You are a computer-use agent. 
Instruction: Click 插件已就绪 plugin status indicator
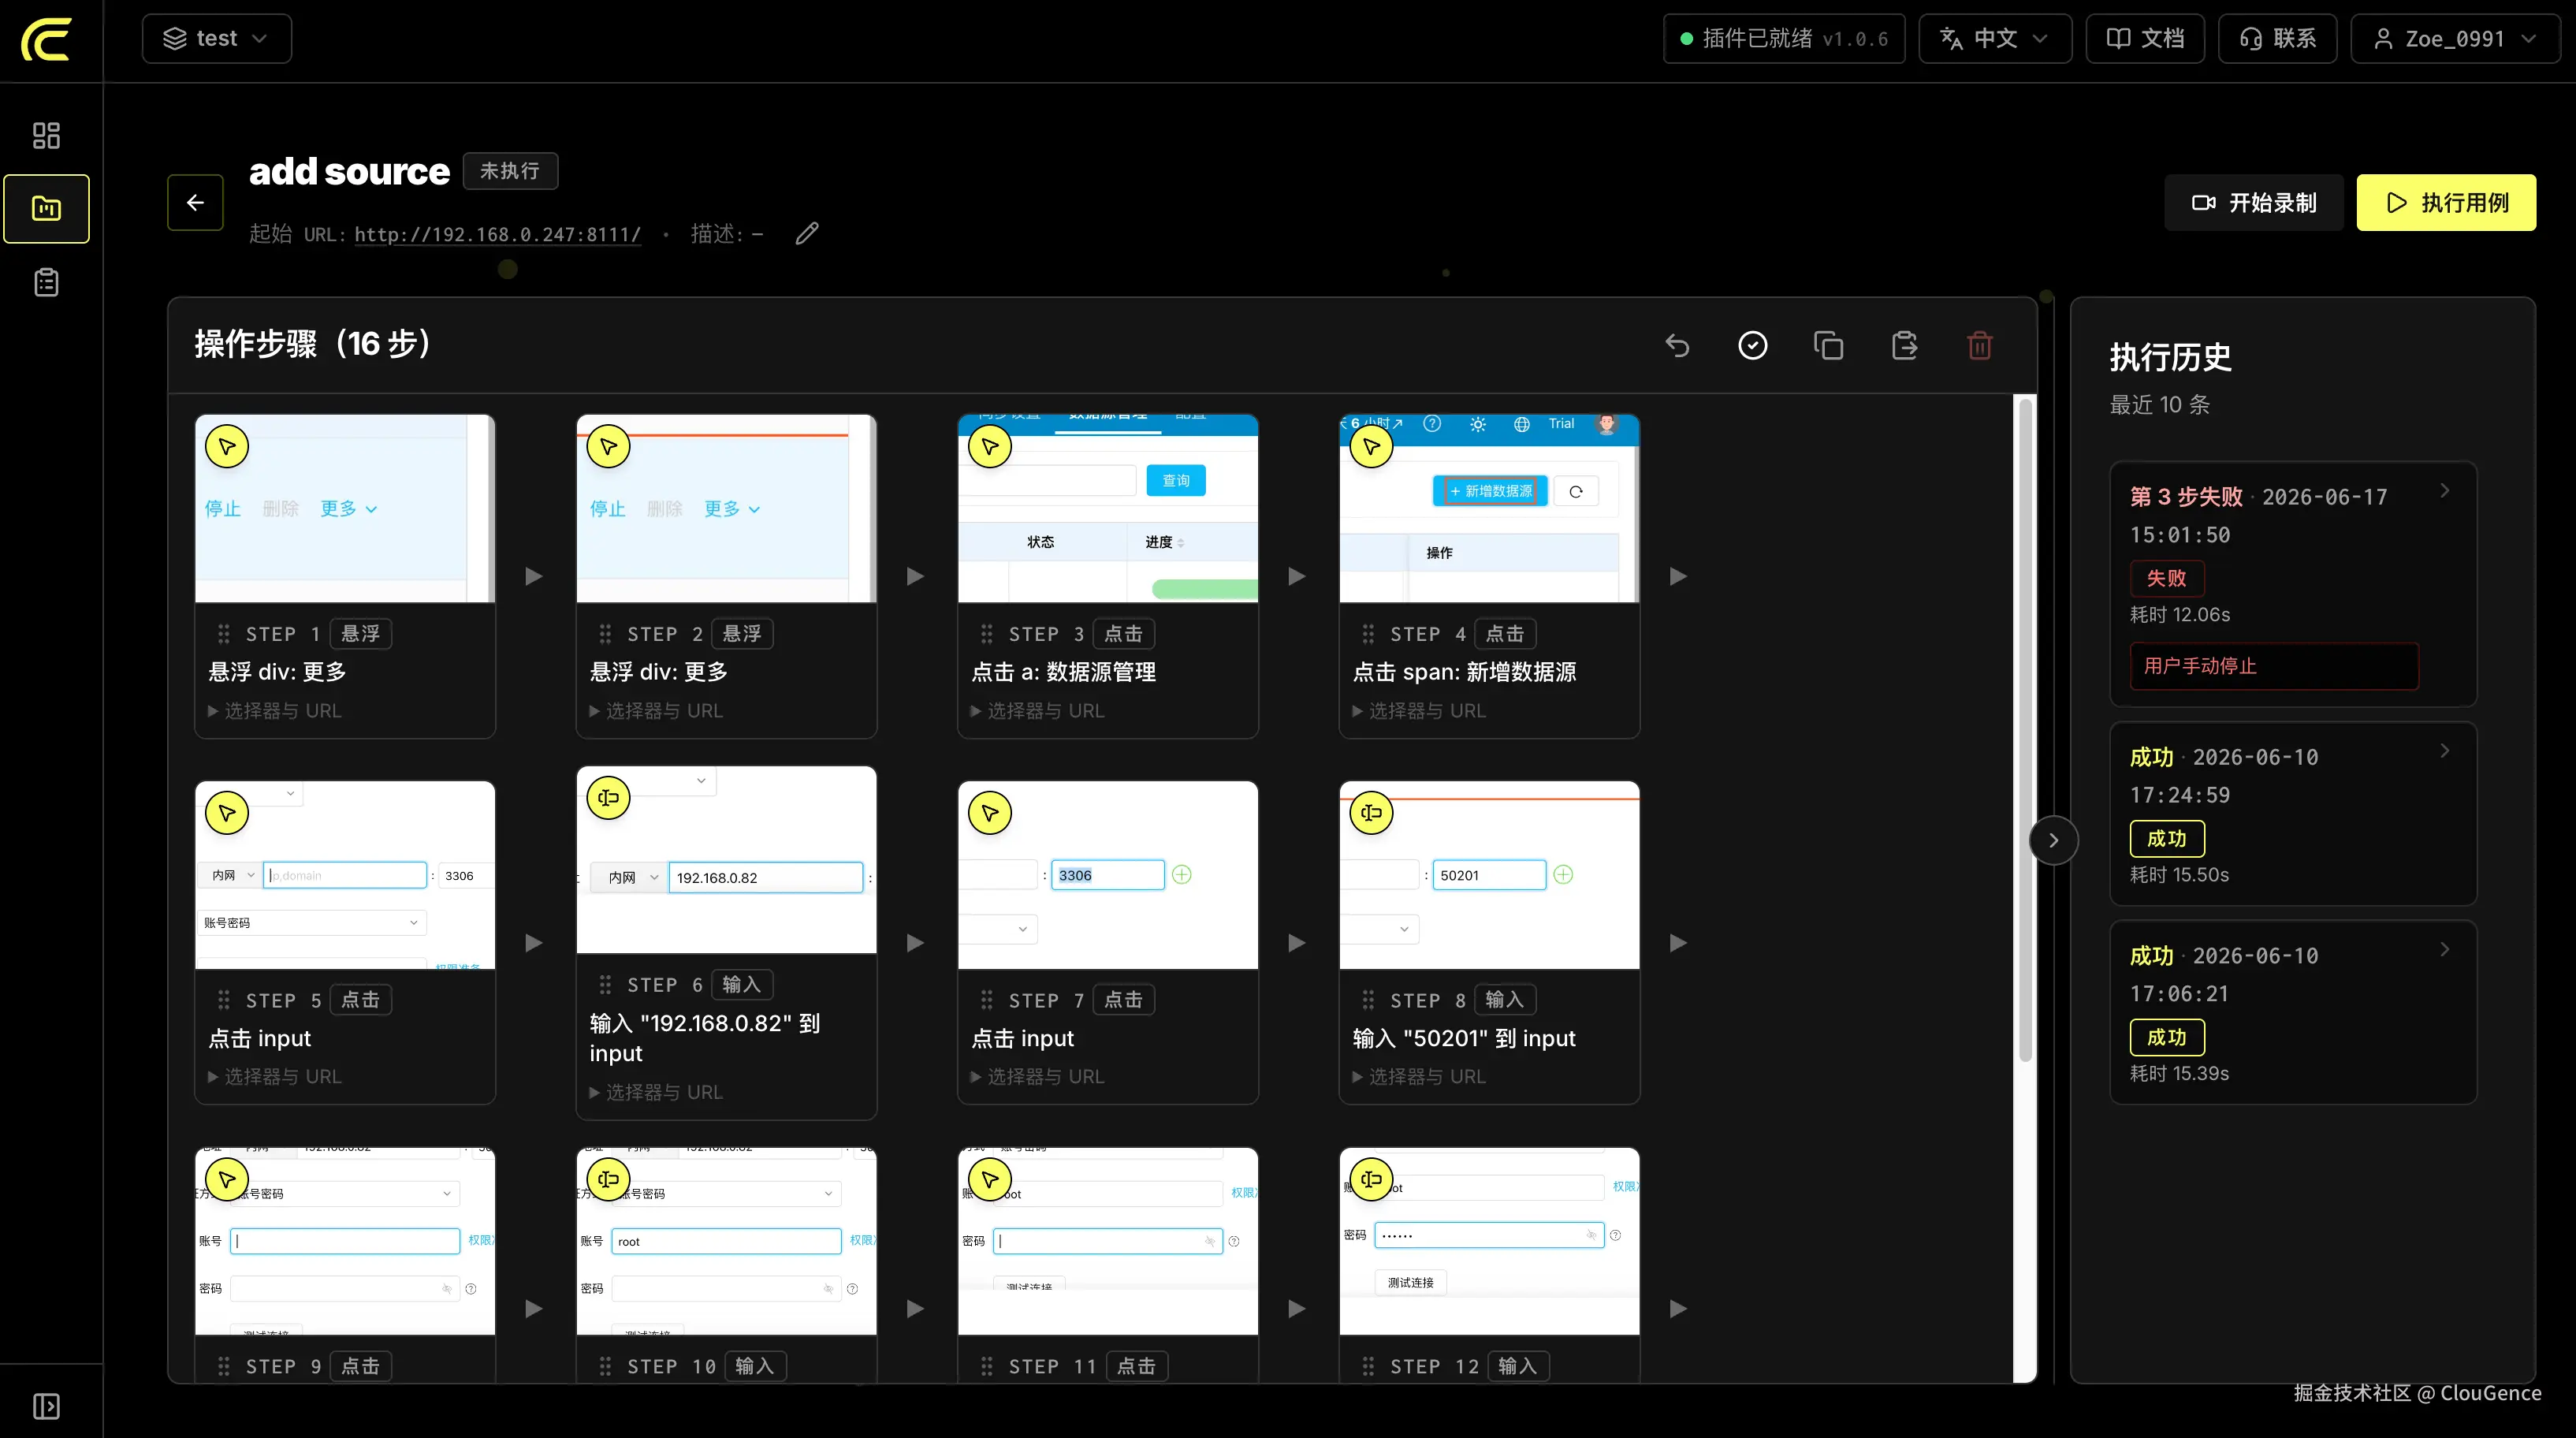[x=1784, y=39]
